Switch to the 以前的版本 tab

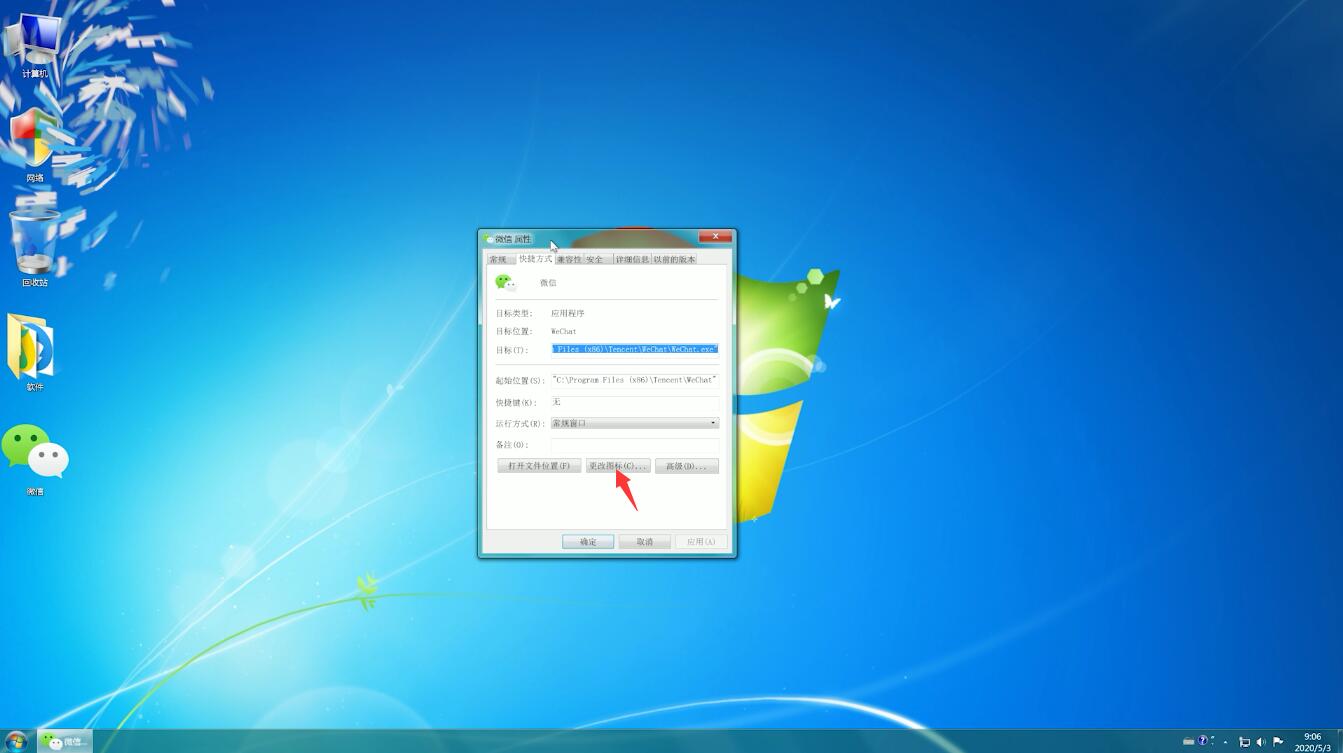(x=675, y=259)
